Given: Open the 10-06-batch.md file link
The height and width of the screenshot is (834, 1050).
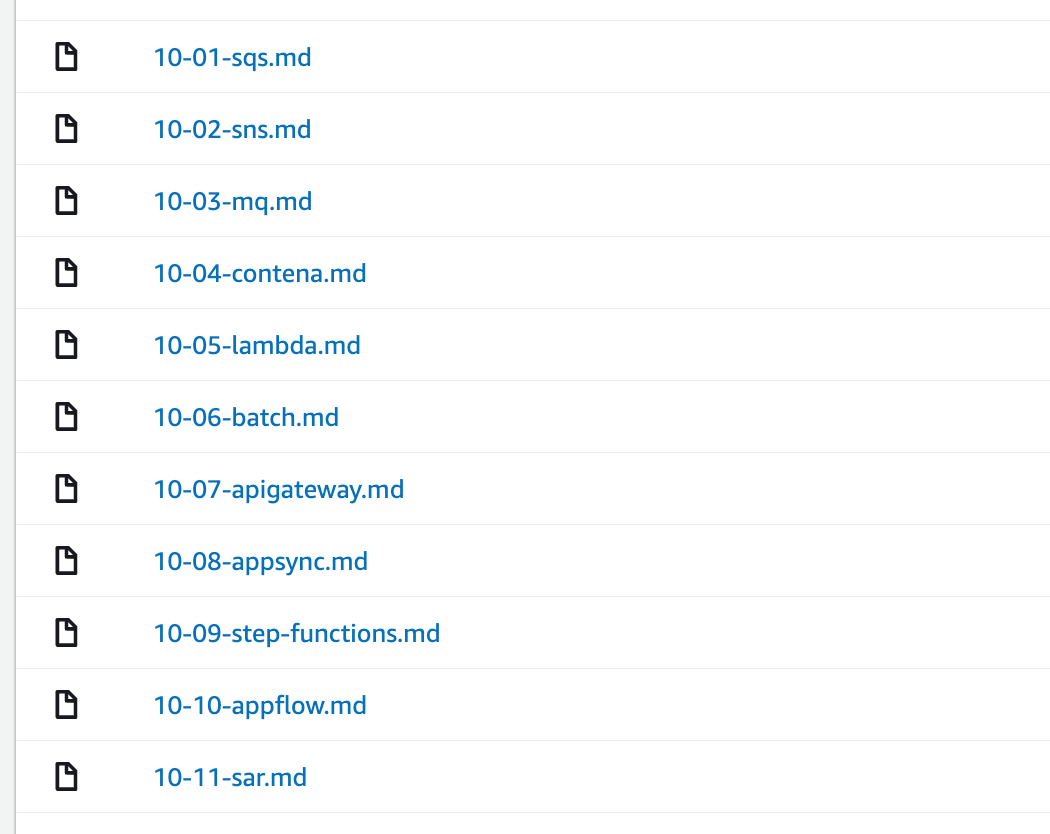Looking at the screenshot, I should point(246,417).
